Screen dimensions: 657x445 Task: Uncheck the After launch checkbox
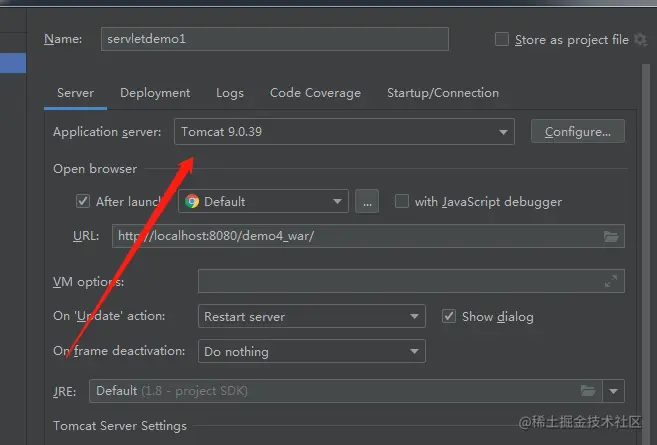[83, 201]
